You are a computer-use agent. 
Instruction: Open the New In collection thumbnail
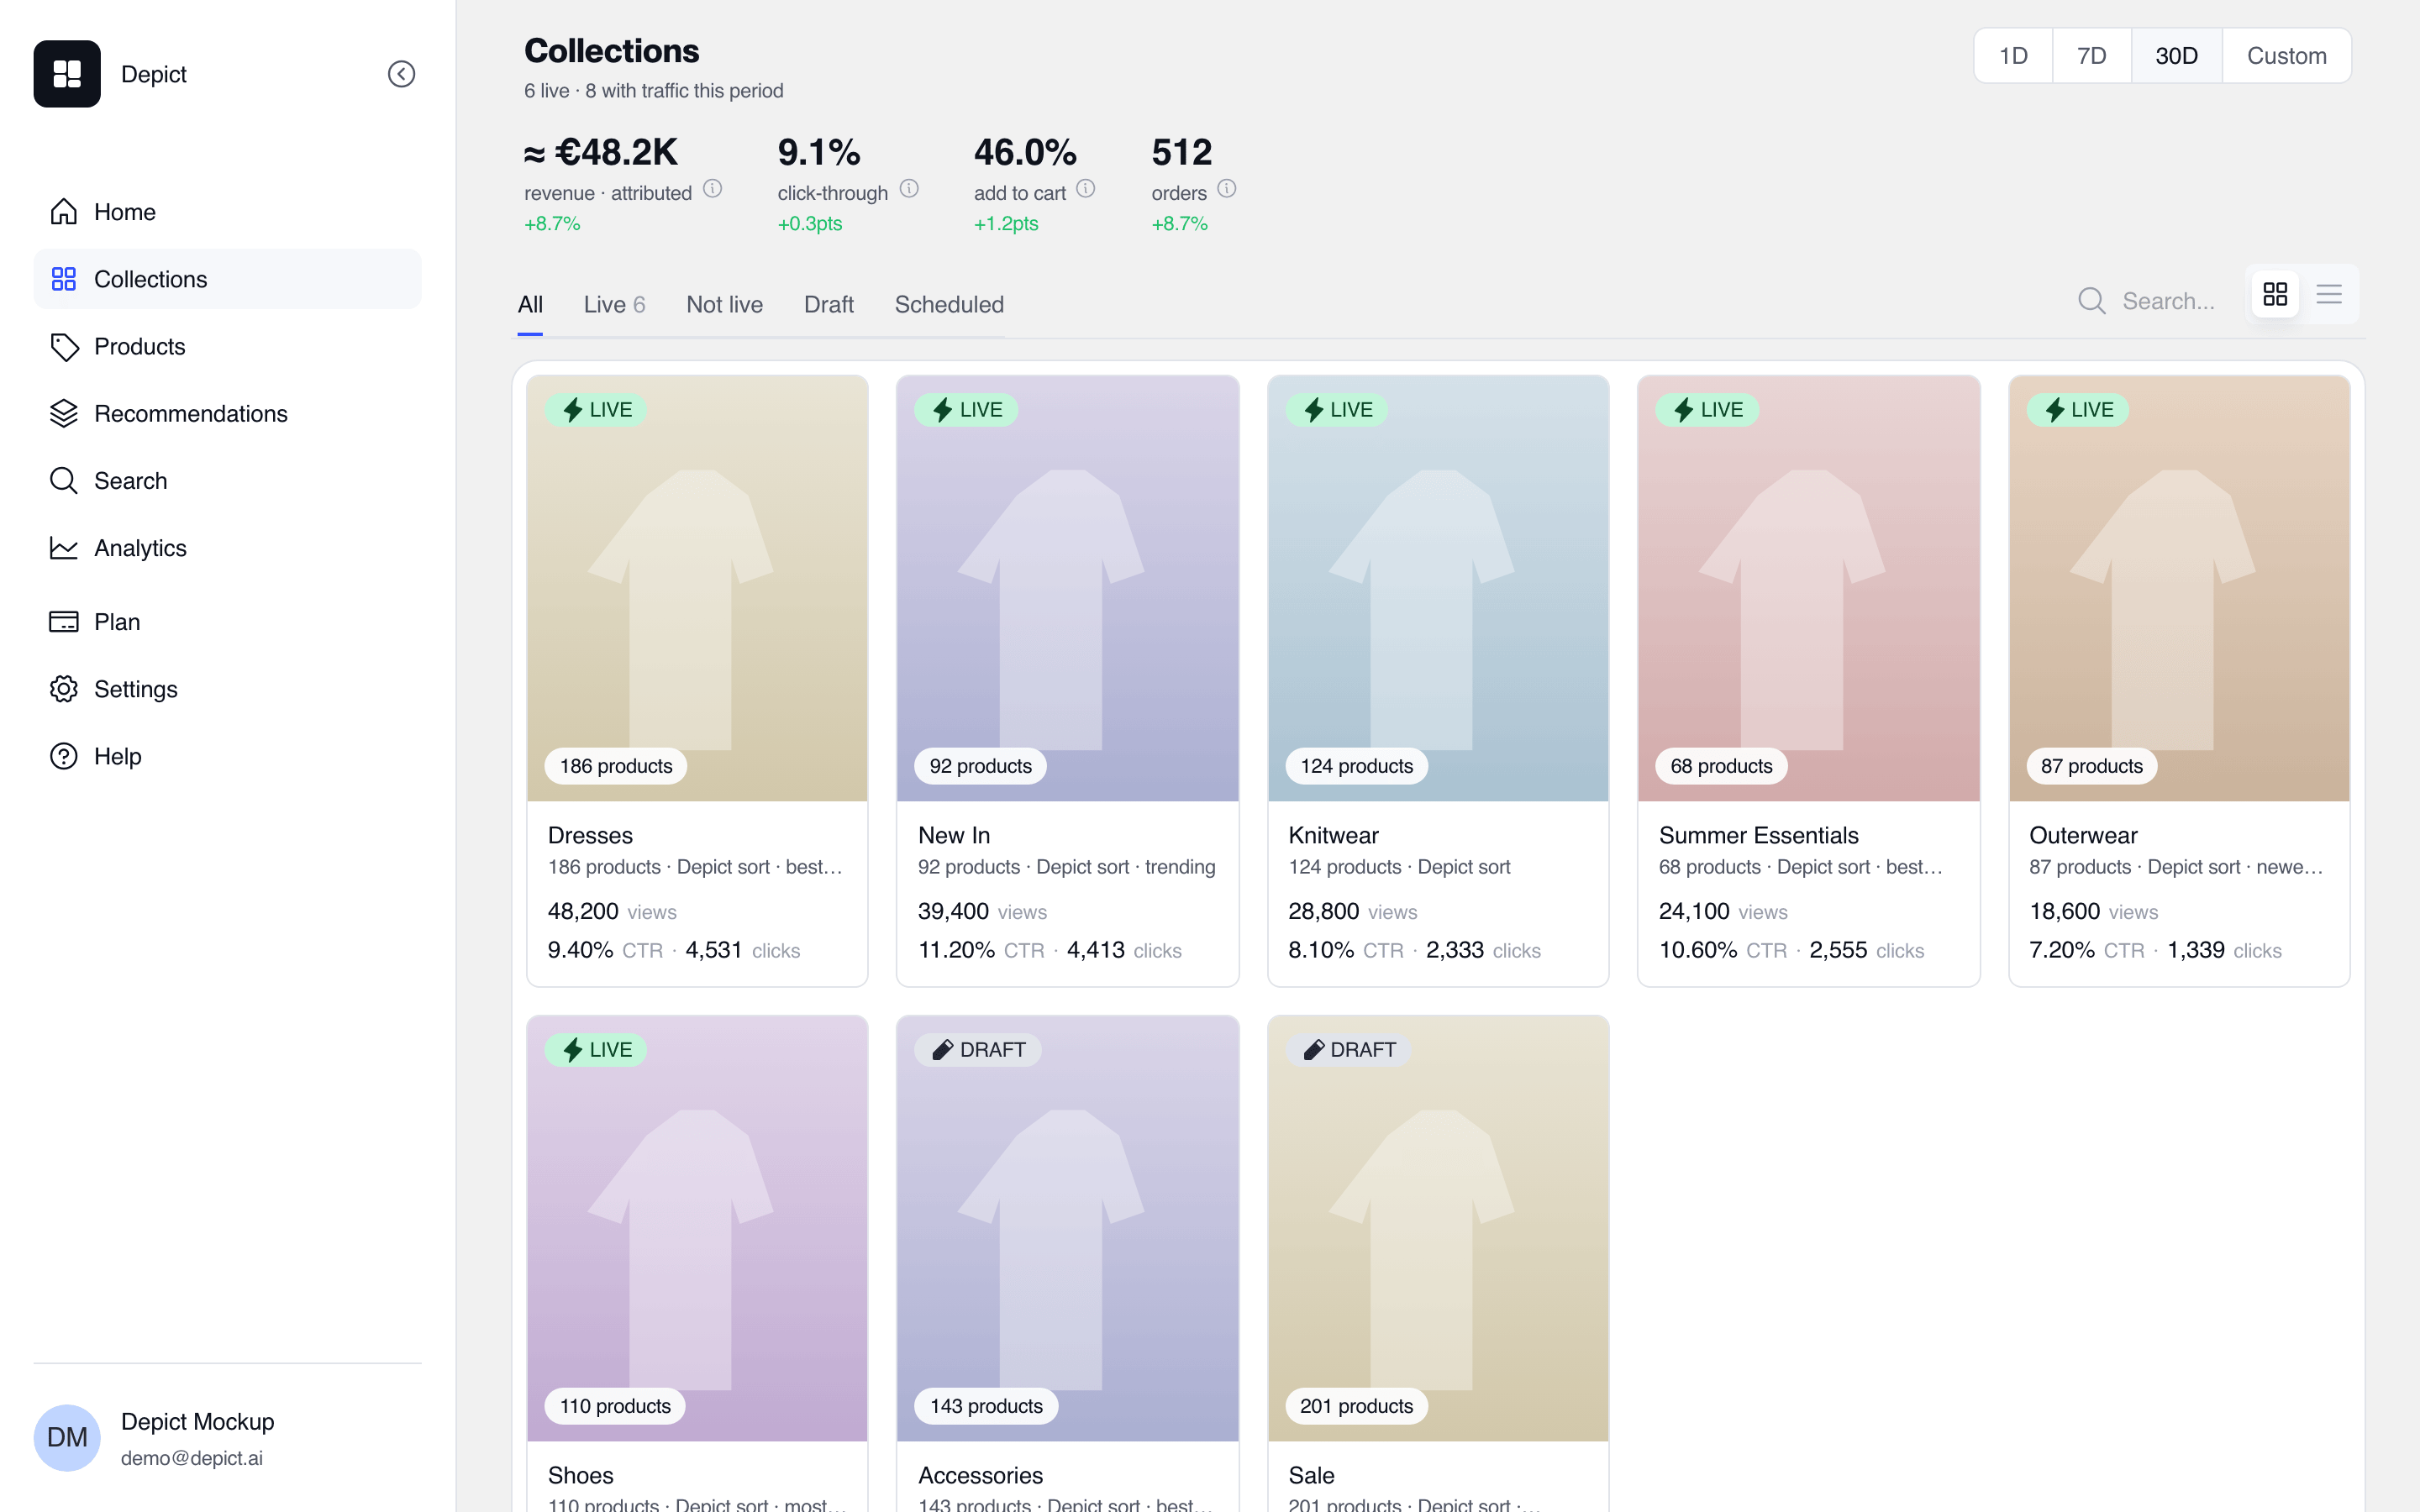(1067, 588)
